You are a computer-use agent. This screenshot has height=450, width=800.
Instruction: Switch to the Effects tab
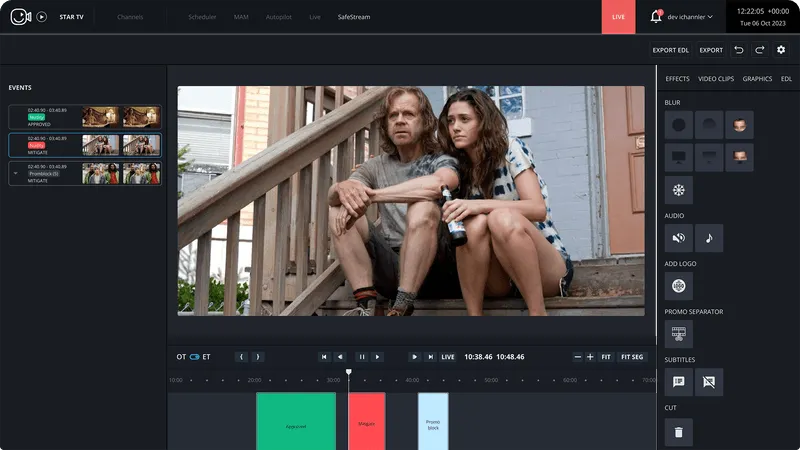tap(677, 79)
